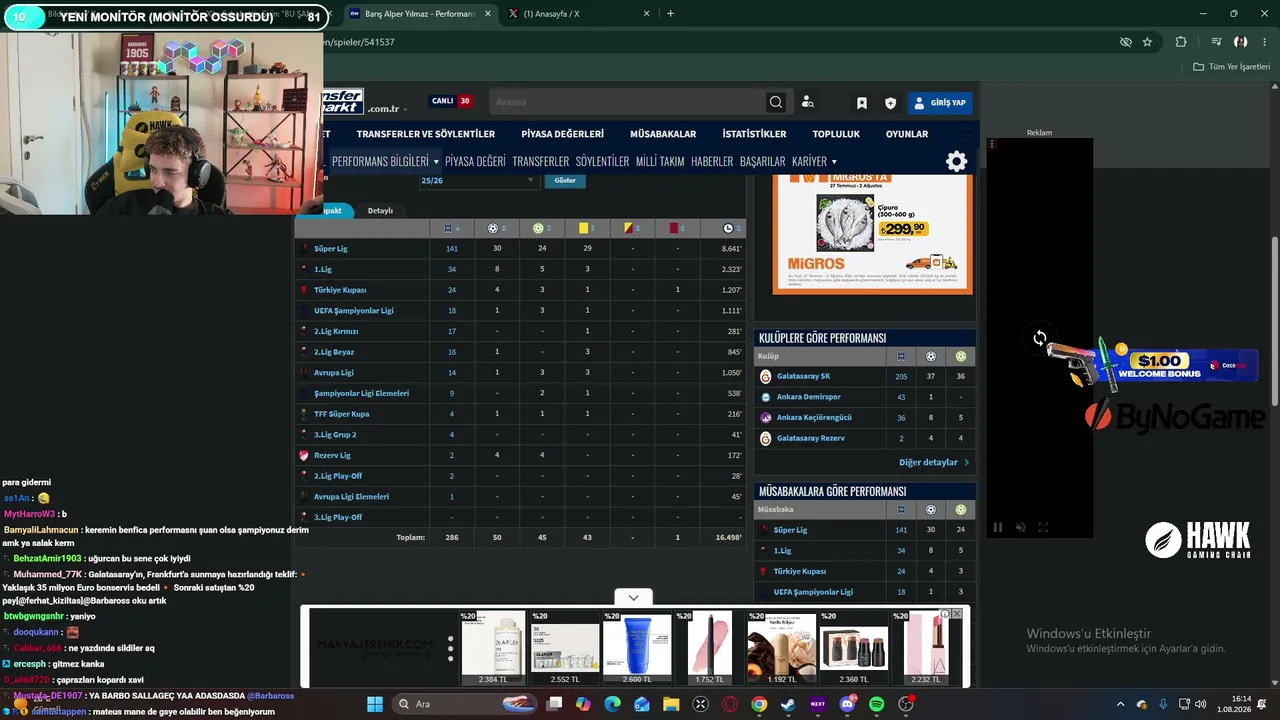Launch Steam from the taskbar
The width and height of the screenshot is (1280, 720).
[788, 704]
